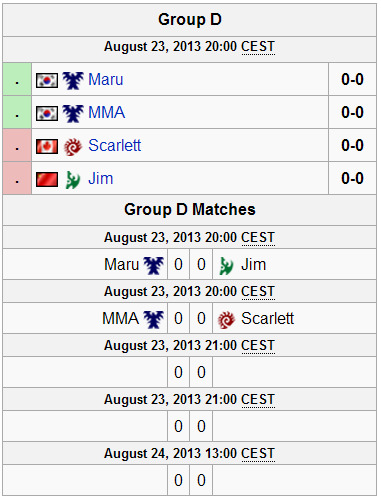The width and height of the screenshot is (381, 502).
Task: Click CEST abbreviation in Group D header date
Action: point(258,47)
